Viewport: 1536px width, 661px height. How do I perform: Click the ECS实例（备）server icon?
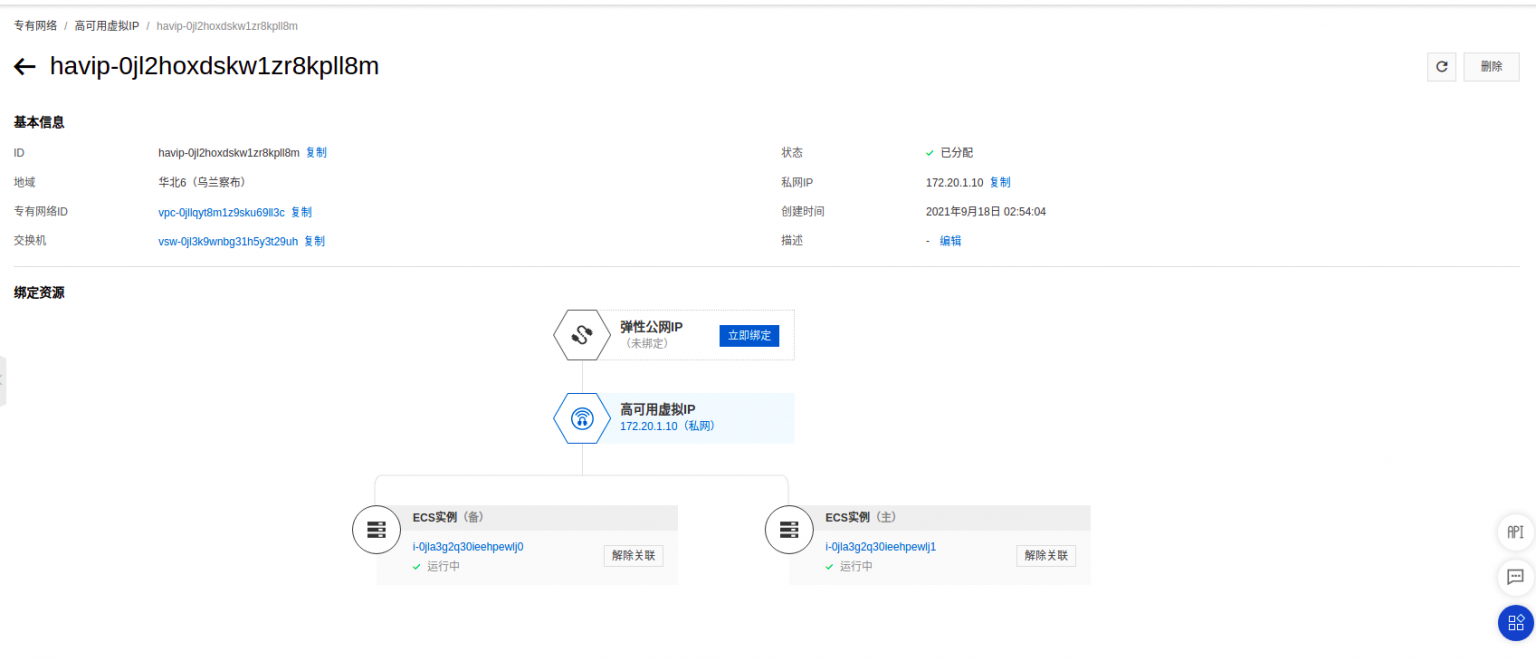(x=376, y=530)
